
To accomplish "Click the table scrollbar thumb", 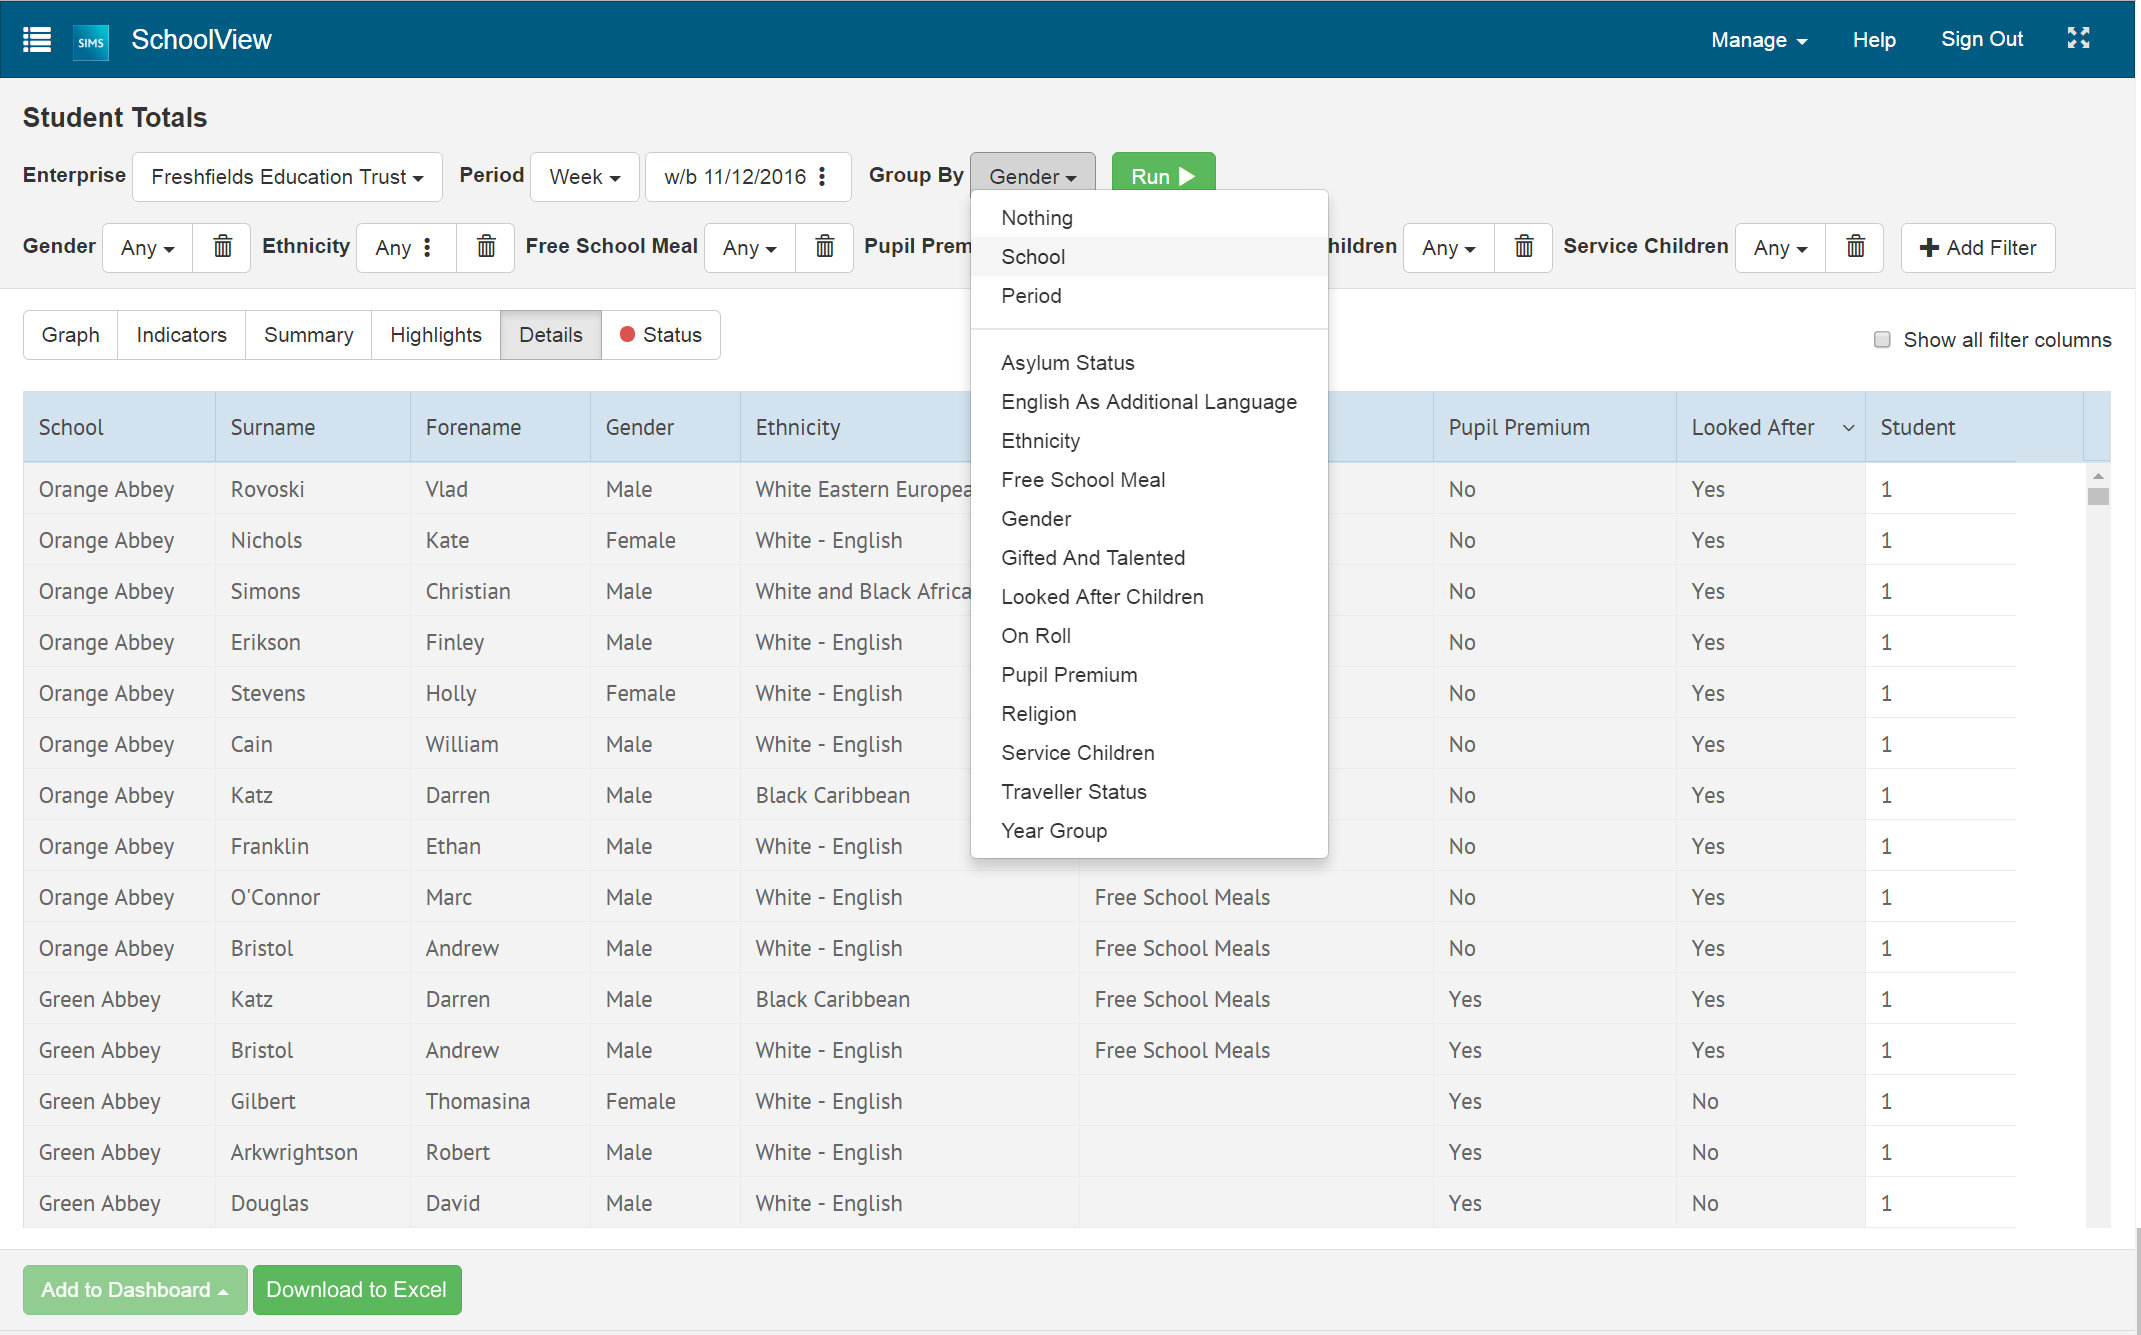I will (x=2098, y=496).
